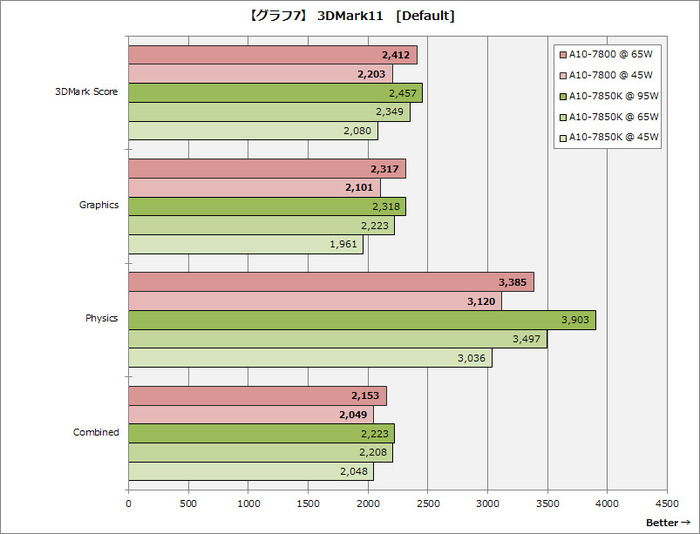This screenshot has height=534, width=700.
Task: Click the Graphics category label
Action: coord(99,205)
